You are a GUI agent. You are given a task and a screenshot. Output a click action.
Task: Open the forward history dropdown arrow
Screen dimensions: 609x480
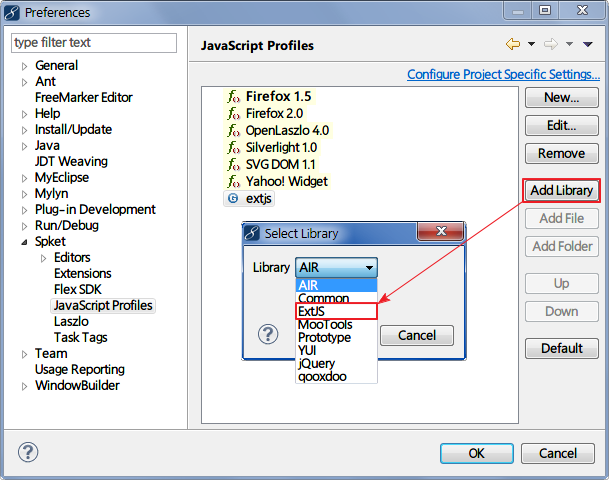coord(569,44)
